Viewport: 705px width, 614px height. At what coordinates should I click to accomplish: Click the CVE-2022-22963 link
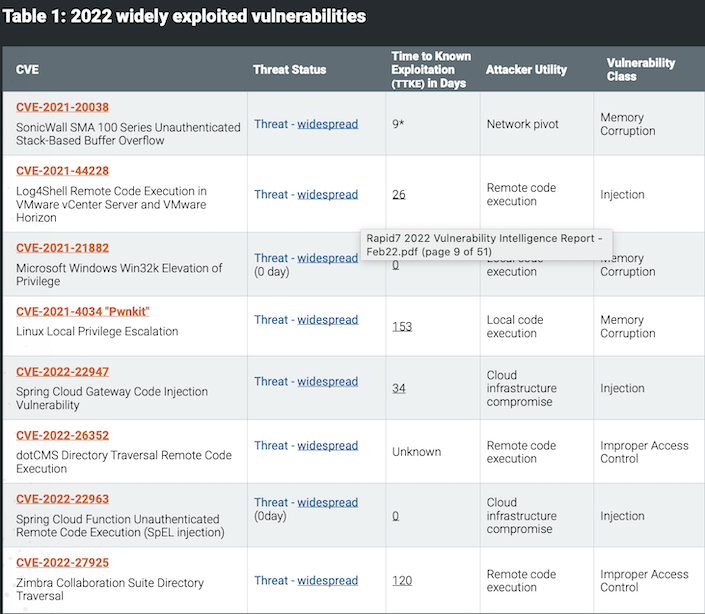click(62, 499)
